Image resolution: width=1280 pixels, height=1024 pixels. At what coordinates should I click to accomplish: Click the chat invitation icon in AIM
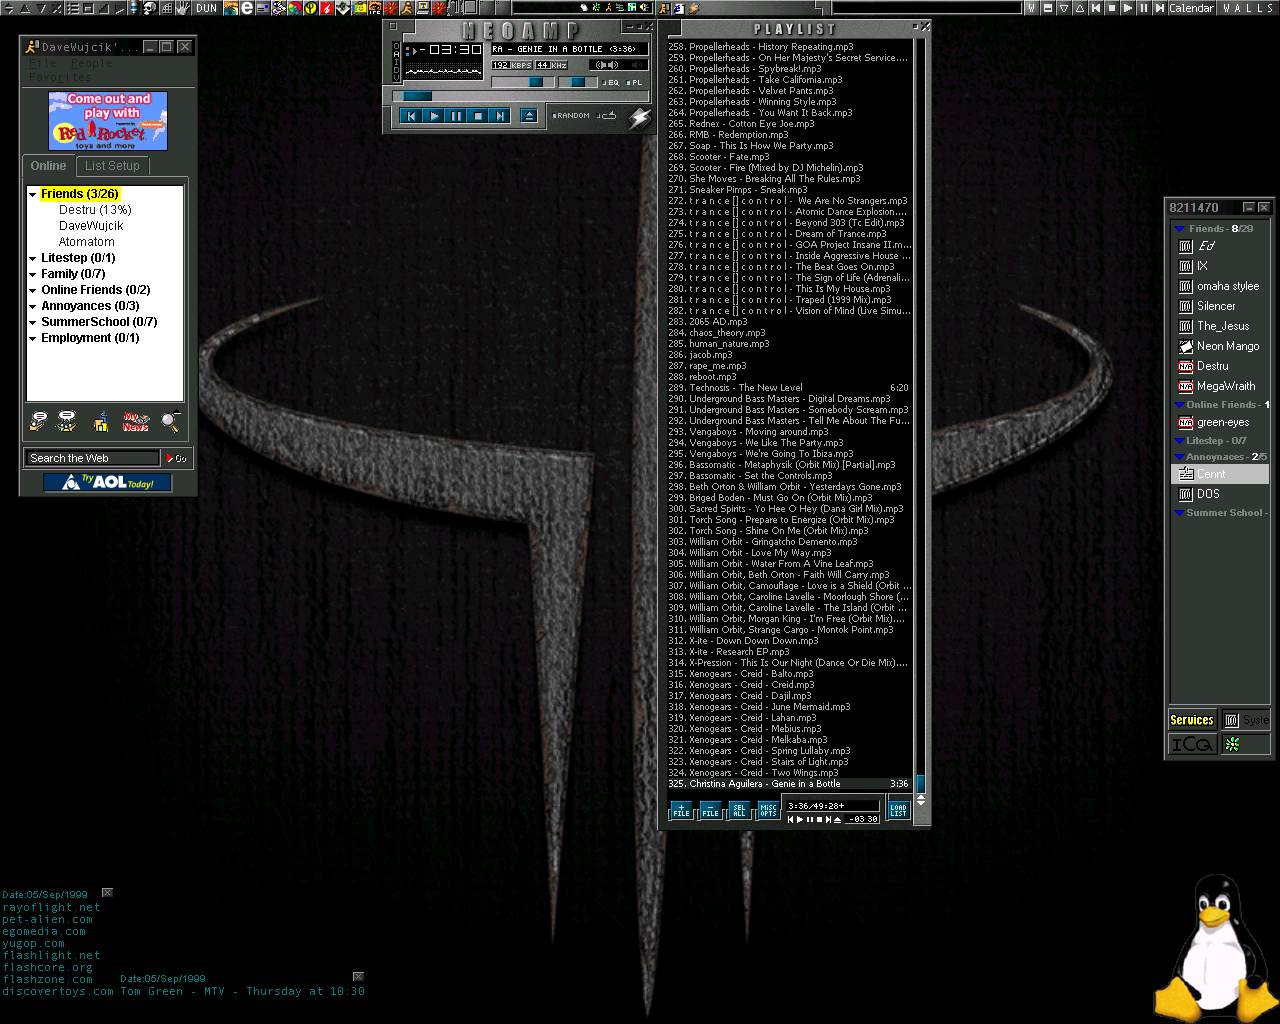click(67, 422)
